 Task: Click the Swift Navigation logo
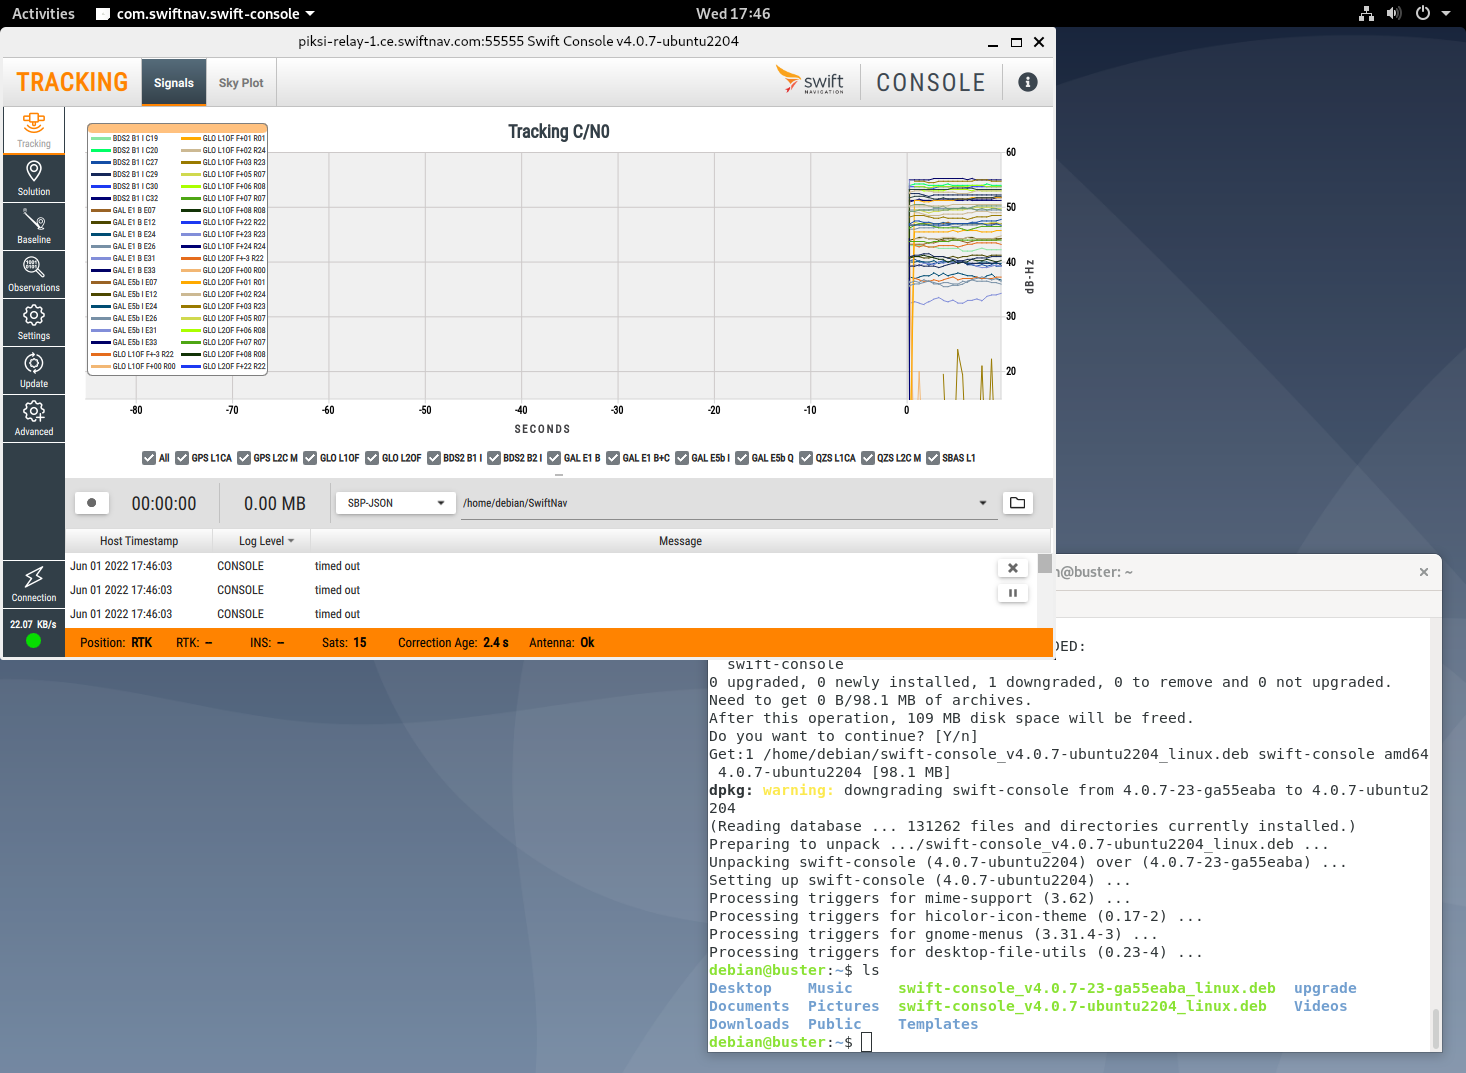811,80
